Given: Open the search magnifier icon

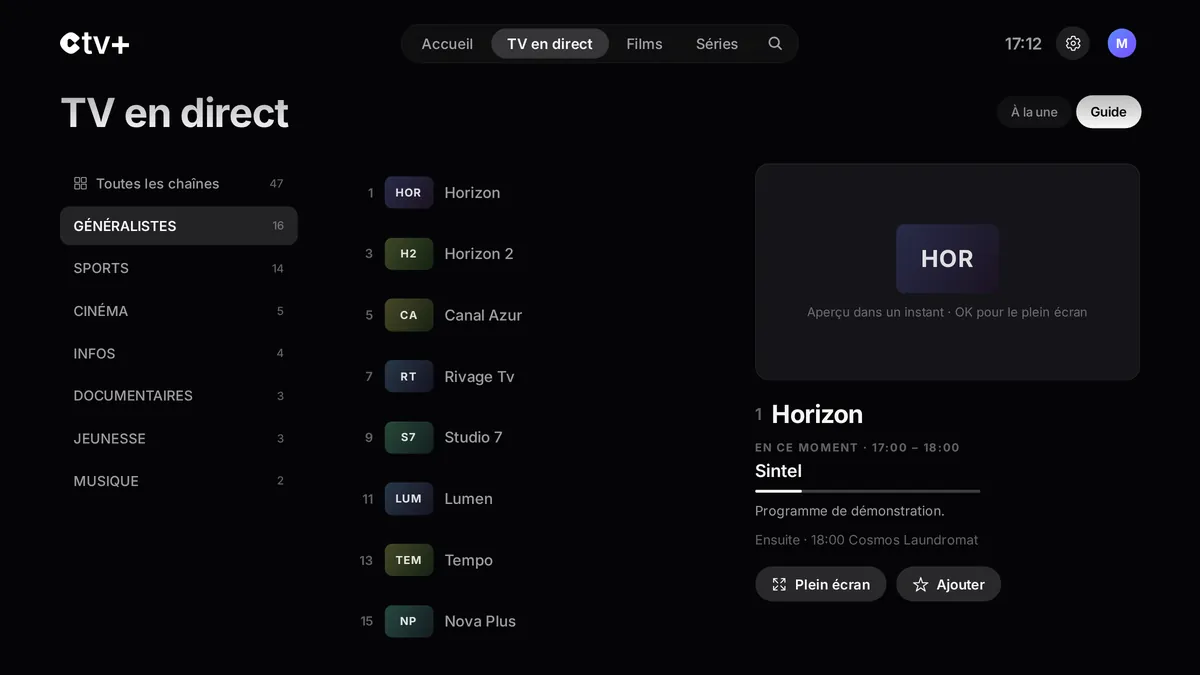Looking at the screenshot, I should click(775, 44).
